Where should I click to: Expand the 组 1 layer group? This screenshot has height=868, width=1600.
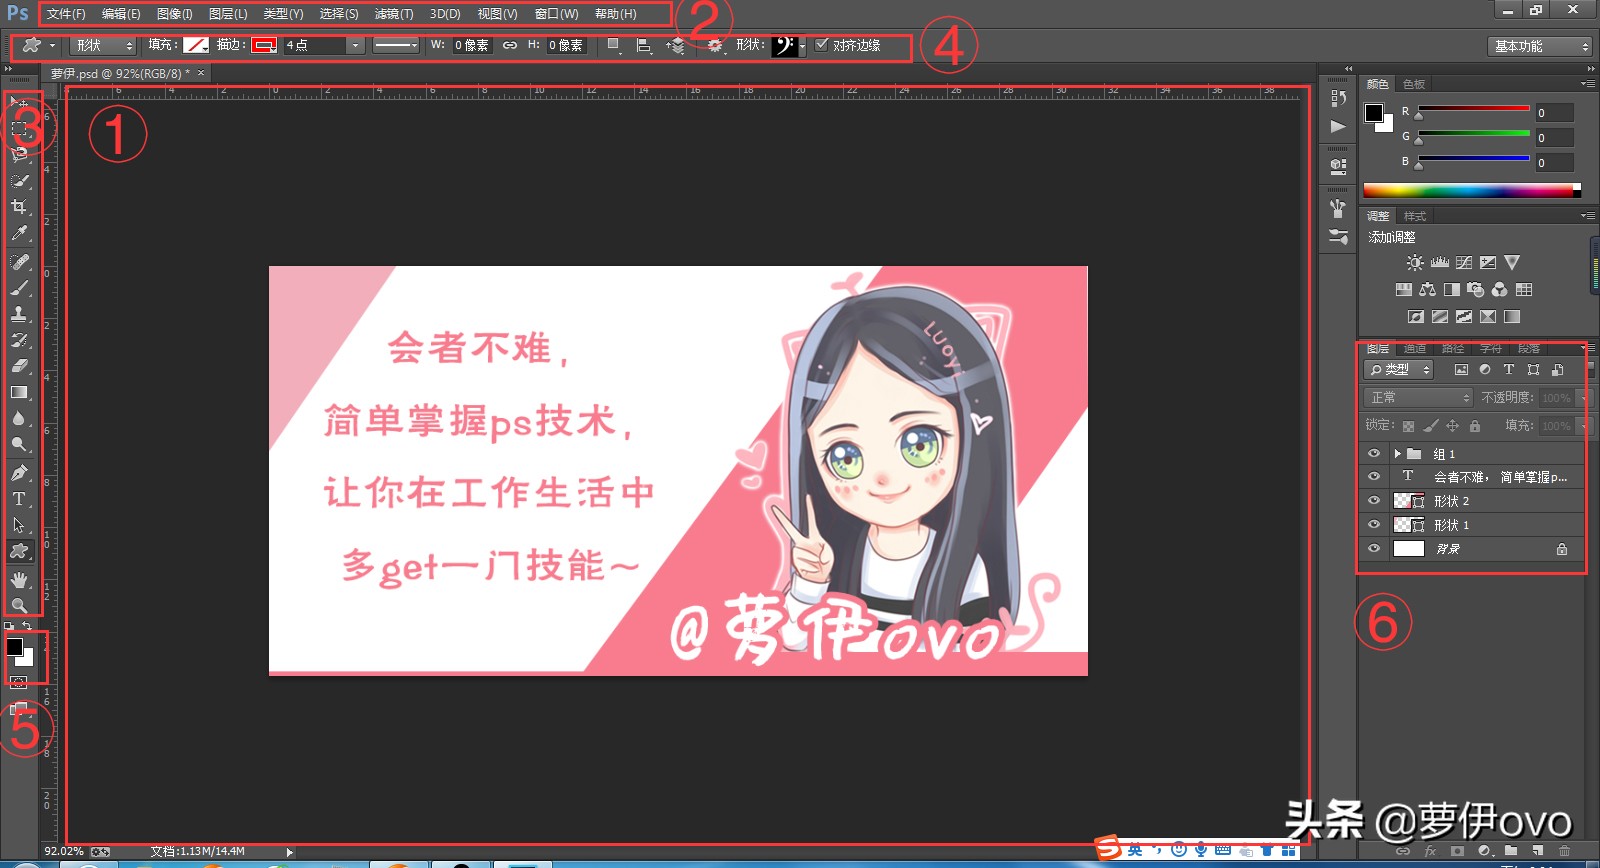click(1398, 454)
